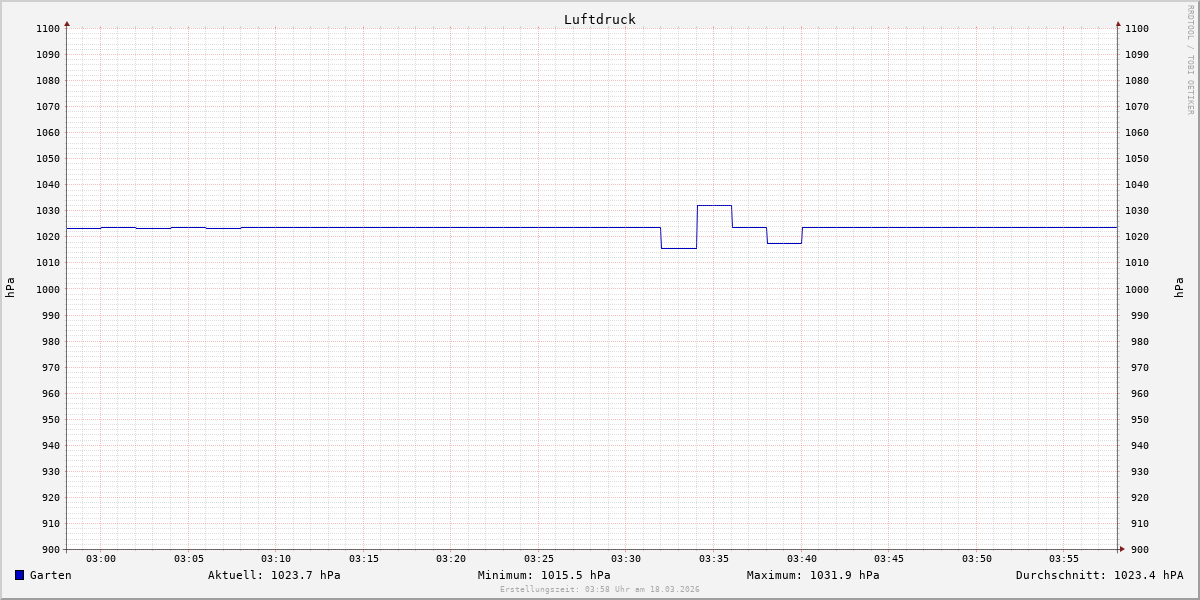Click the 03:20 time axis label
Viewport: 1200px width, 600px height.
tap(451, 558)
